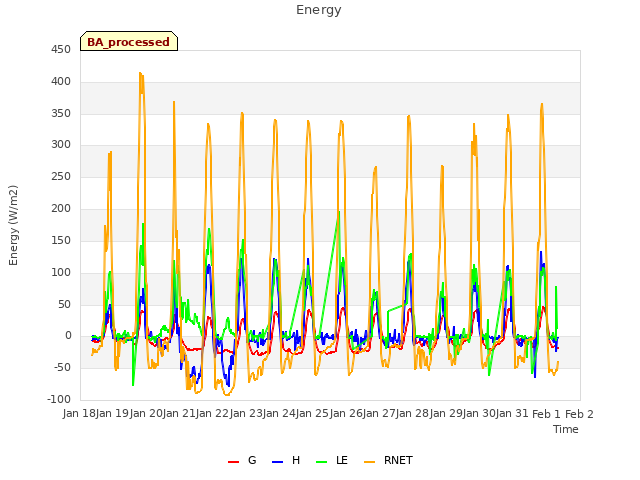Select the RNET legend label
Image resolution: width=640 pixels, height=480 pixels.
tap(398, 460)
